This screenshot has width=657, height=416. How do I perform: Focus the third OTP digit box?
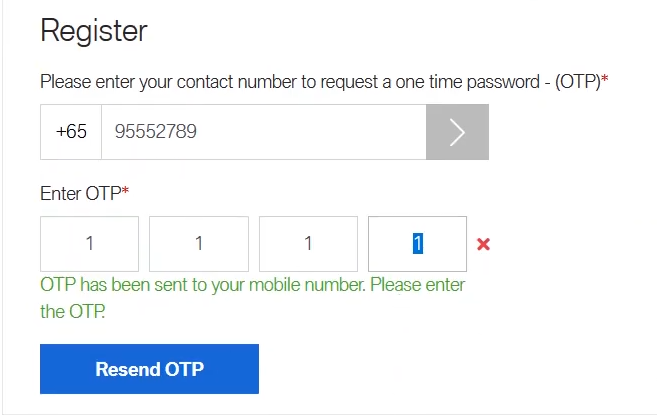pyautogui.click(x=308, y=244)
